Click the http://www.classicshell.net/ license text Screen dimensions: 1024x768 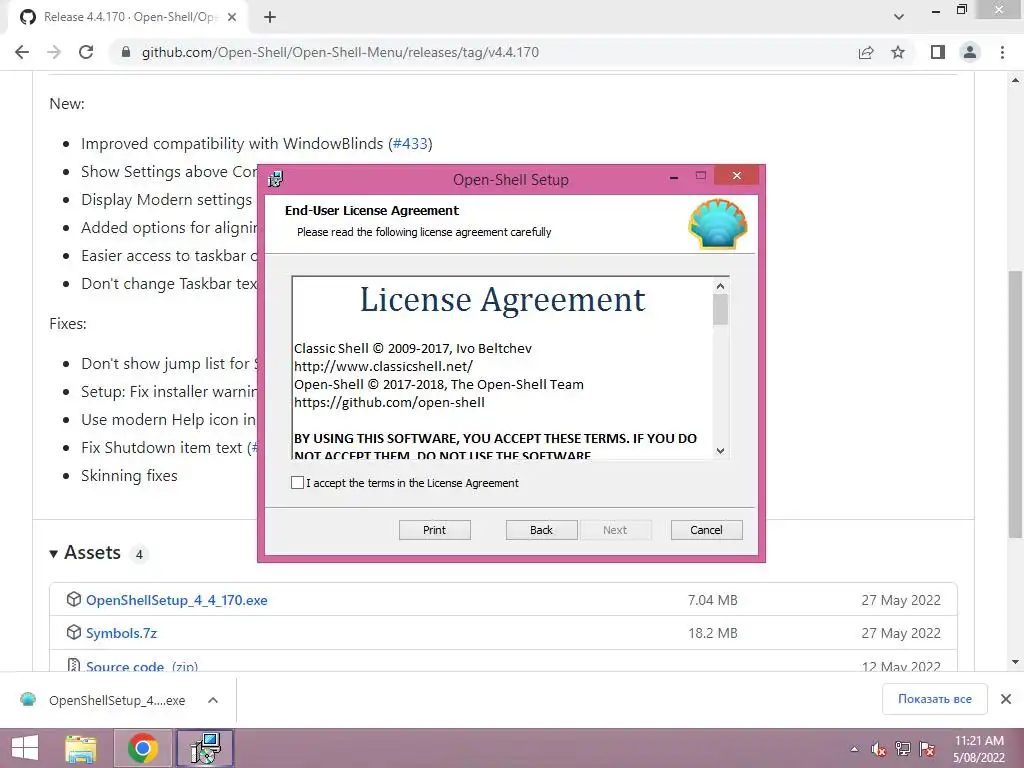pyautogui.click(x=383, y=366)
